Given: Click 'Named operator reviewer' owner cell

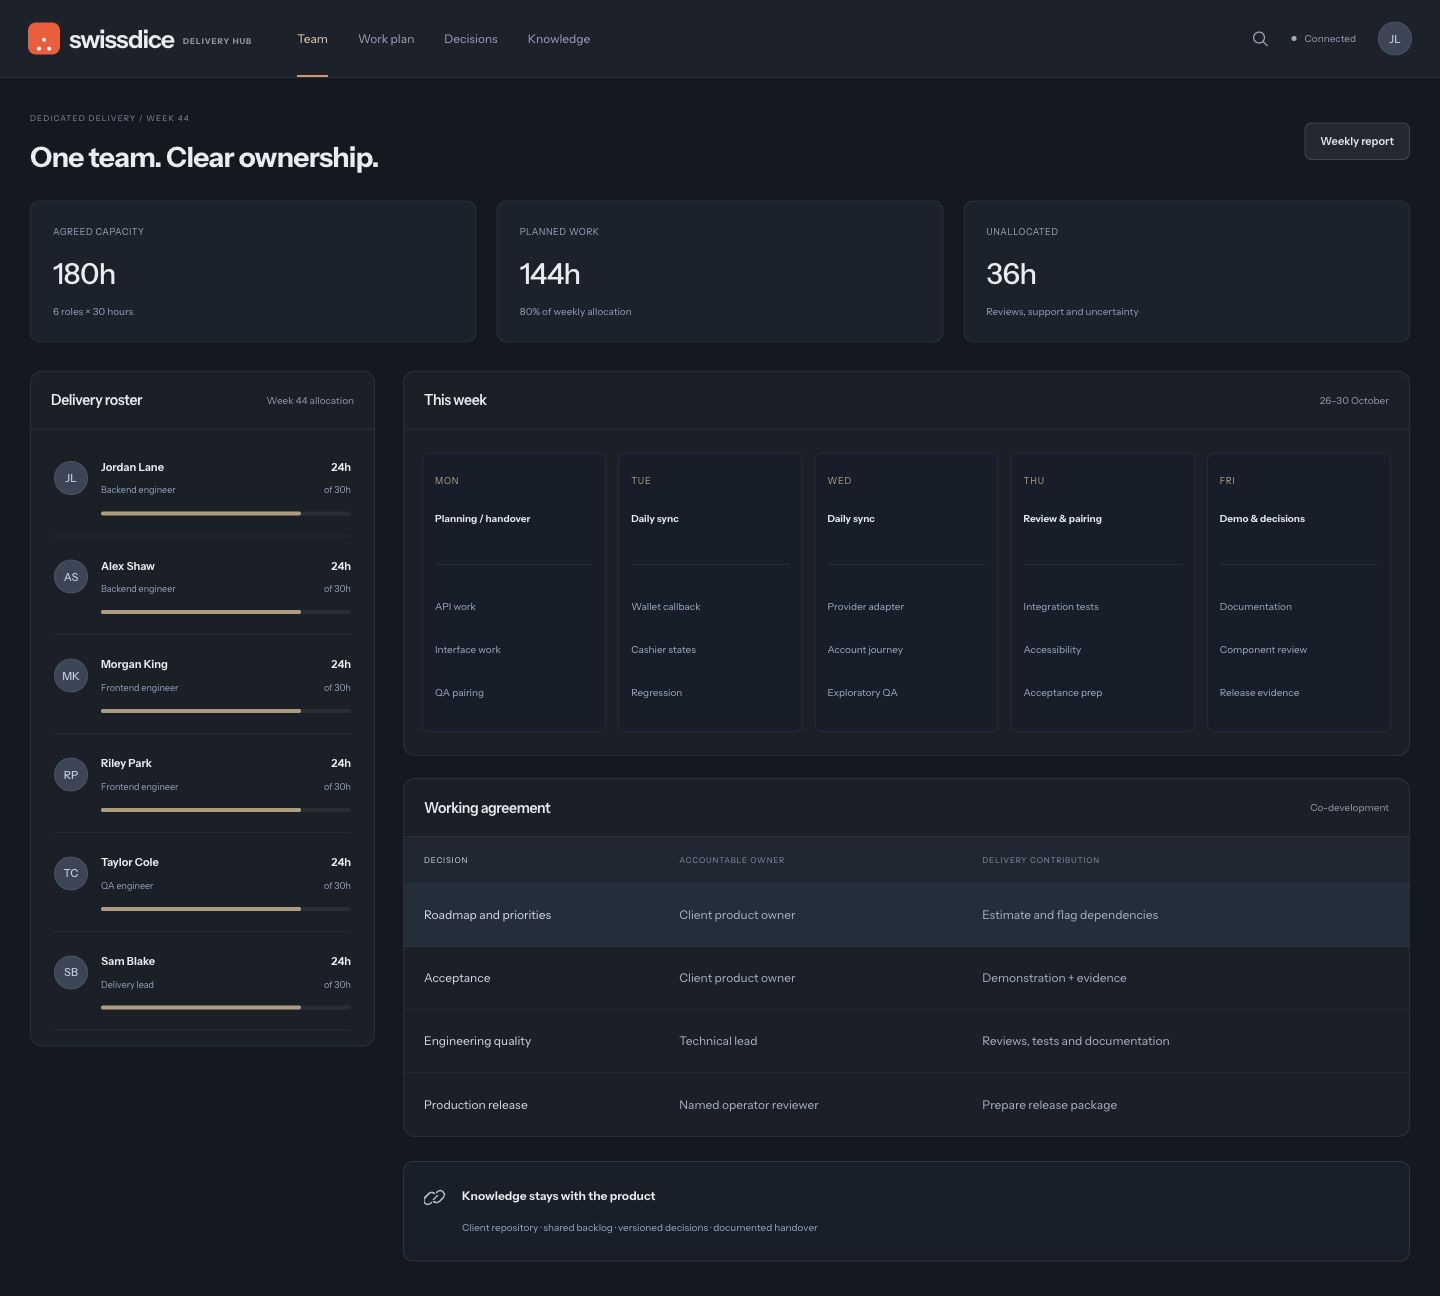Looking at the screenshot, I should point(748,1105).
